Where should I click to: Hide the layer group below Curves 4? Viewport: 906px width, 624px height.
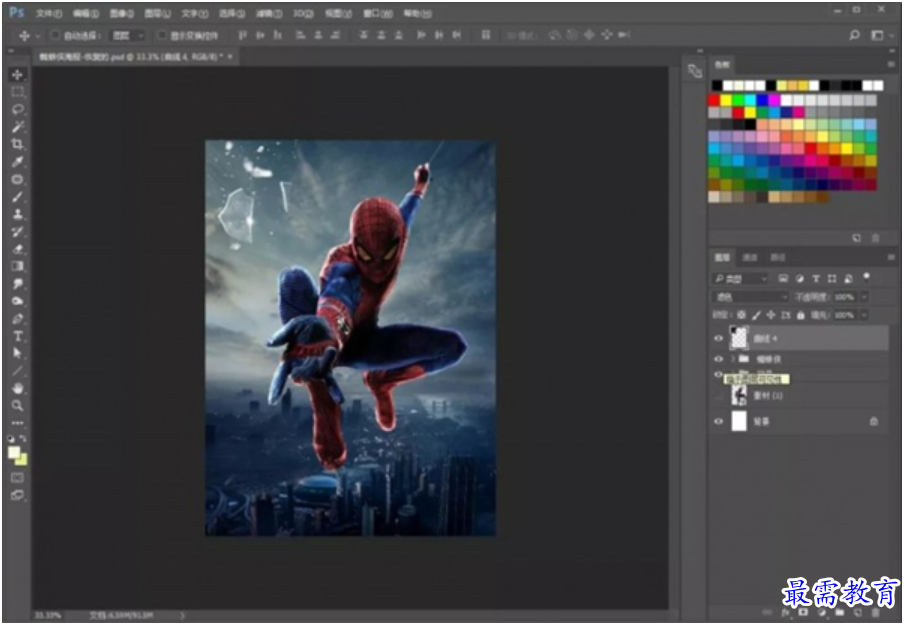718,359
